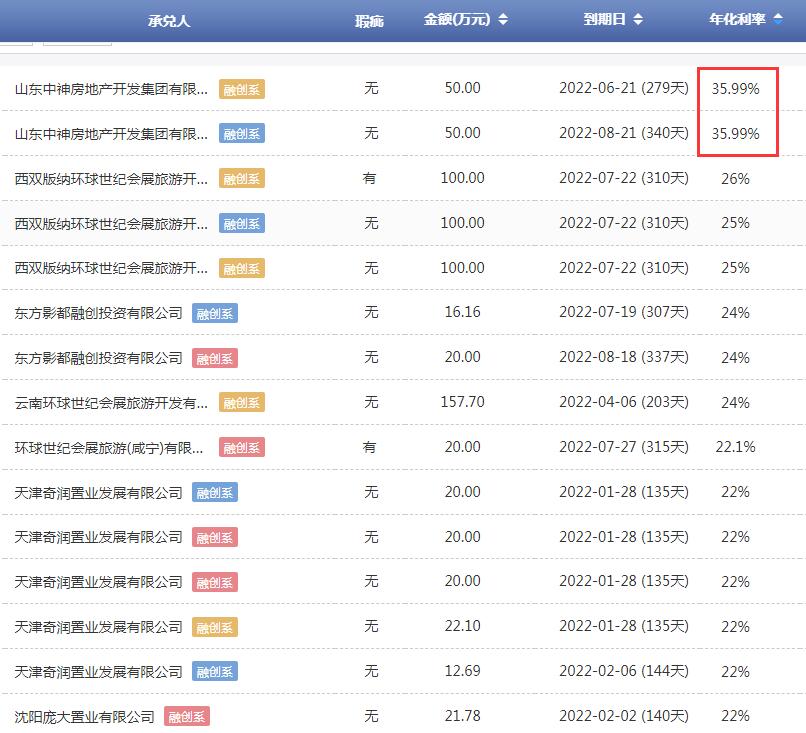This screenshot has height=733, width=806.
Task: Open 山东中神房地产开发集团 entry due 2022-06-21
Action: click(111, 89)
